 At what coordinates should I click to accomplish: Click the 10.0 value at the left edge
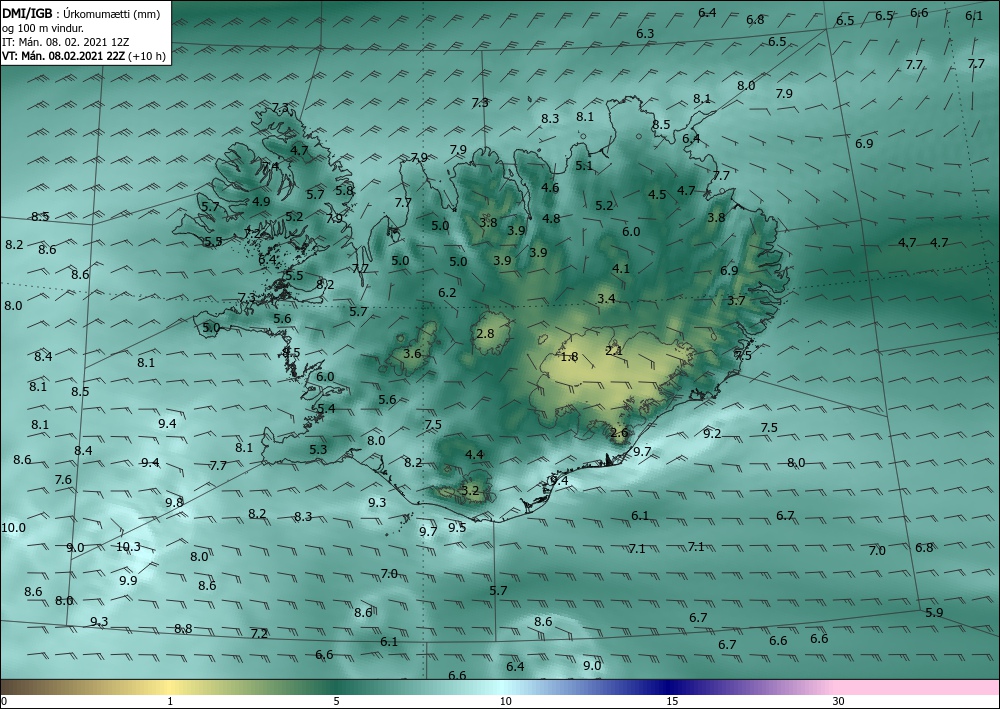pos(13,527)
